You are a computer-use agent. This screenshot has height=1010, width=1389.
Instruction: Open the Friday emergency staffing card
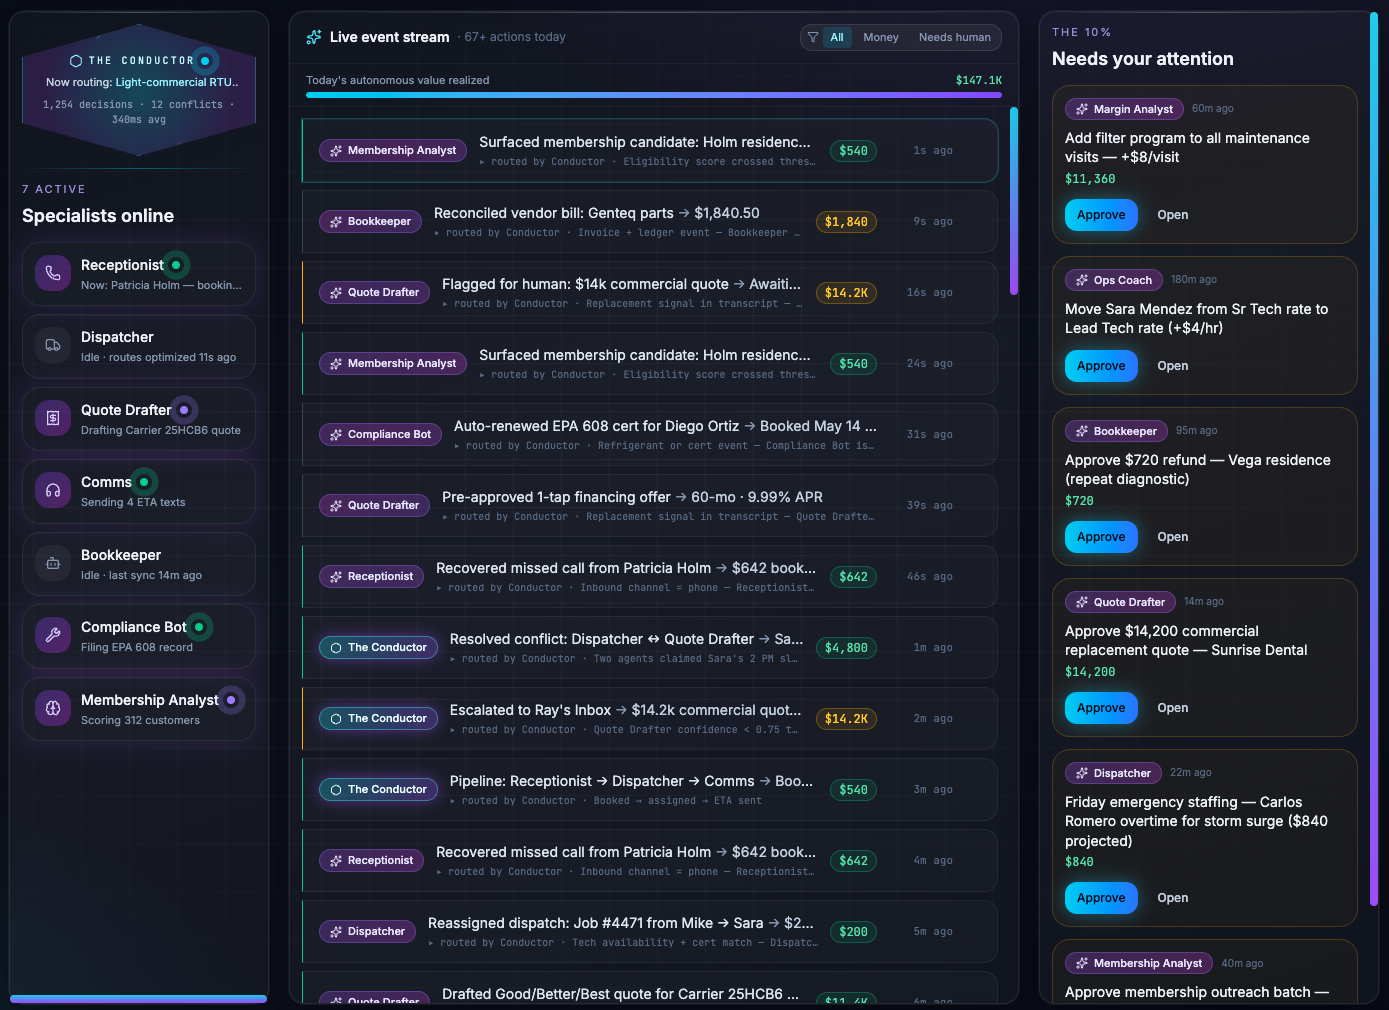(1173, 898)
